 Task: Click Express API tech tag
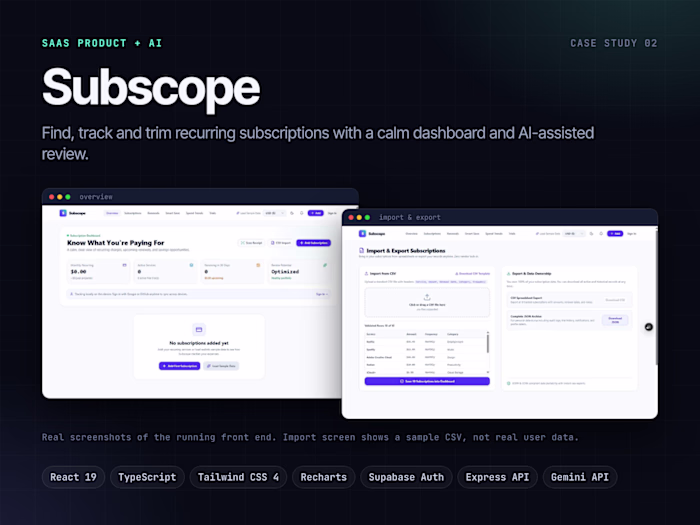coord(497,477)
